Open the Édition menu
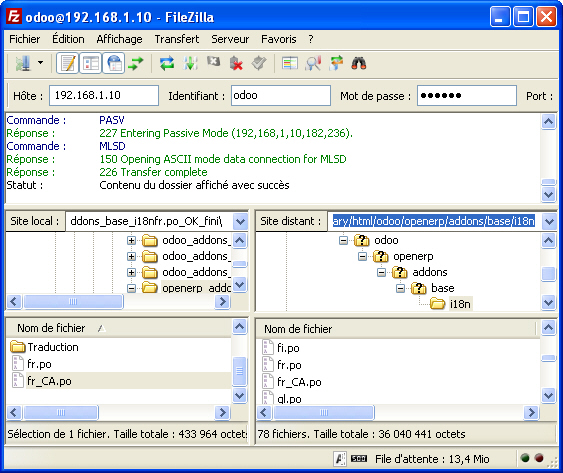Screen dimensions: 563x473 68,39
